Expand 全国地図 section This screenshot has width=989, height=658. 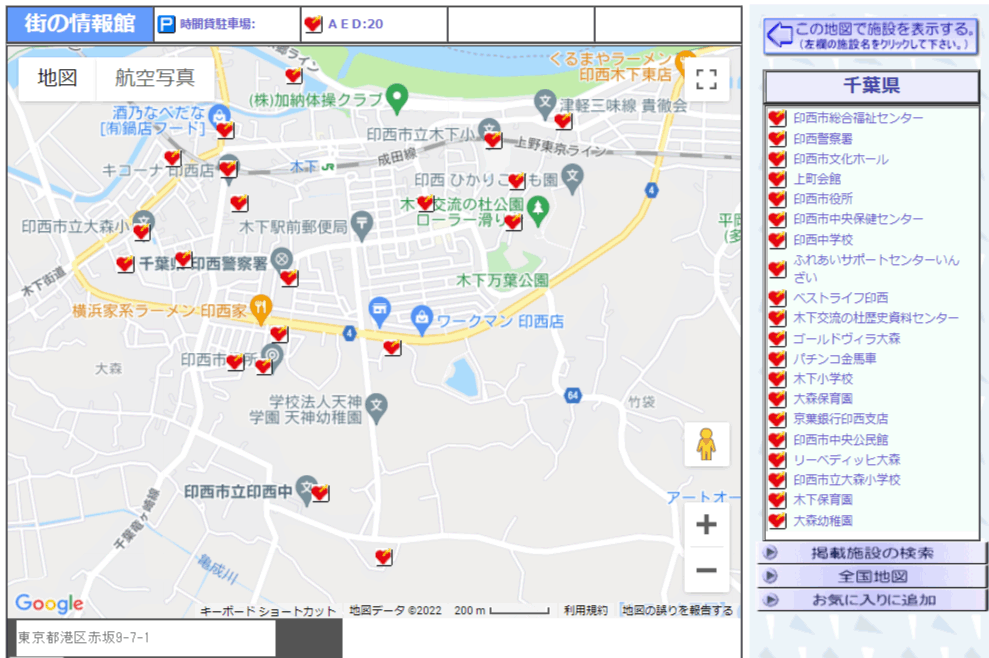pyautogui.click(x=871, y=576)
